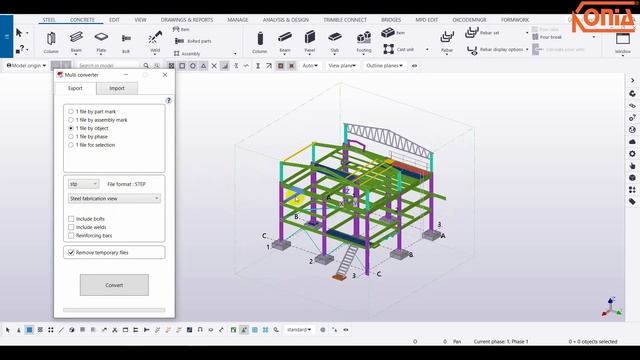Viewport: 640px width, 360px height.
Task: Click the XYZ axis indicator in view
Action: (x=611, y=307)
